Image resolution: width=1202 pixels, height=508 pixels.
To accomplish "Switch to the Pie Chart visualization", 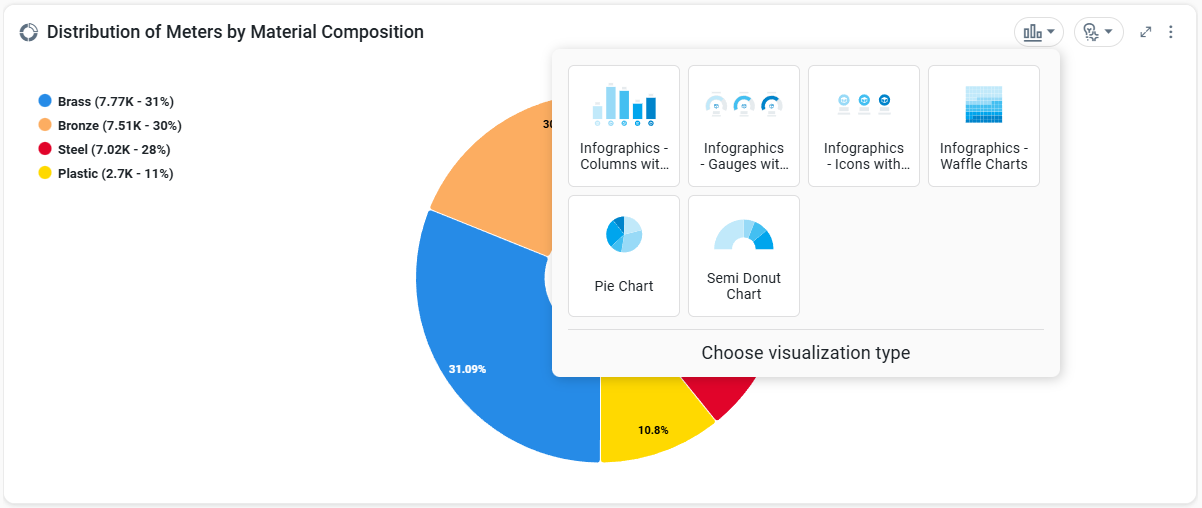I will click(x=624, y=256).
